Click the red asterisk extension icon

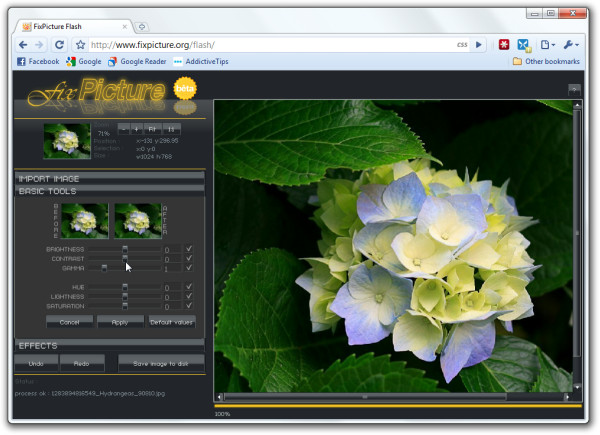pos(503,45)
